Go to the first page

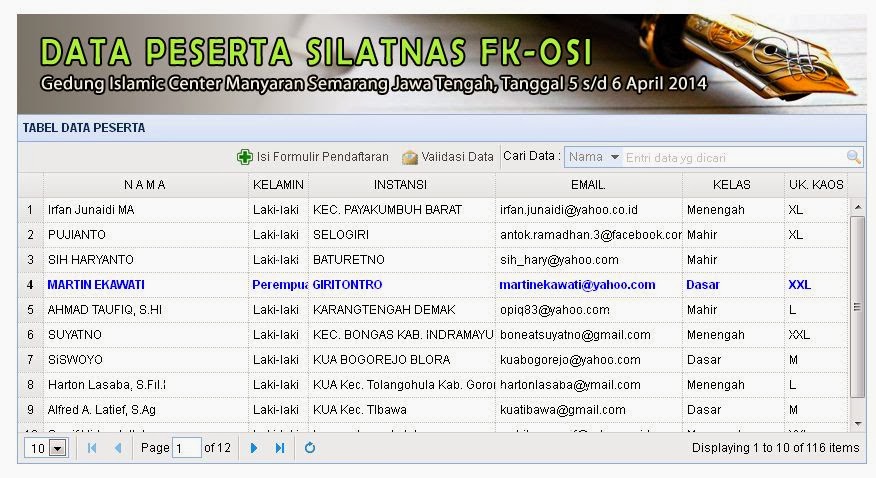pos(92,448)
